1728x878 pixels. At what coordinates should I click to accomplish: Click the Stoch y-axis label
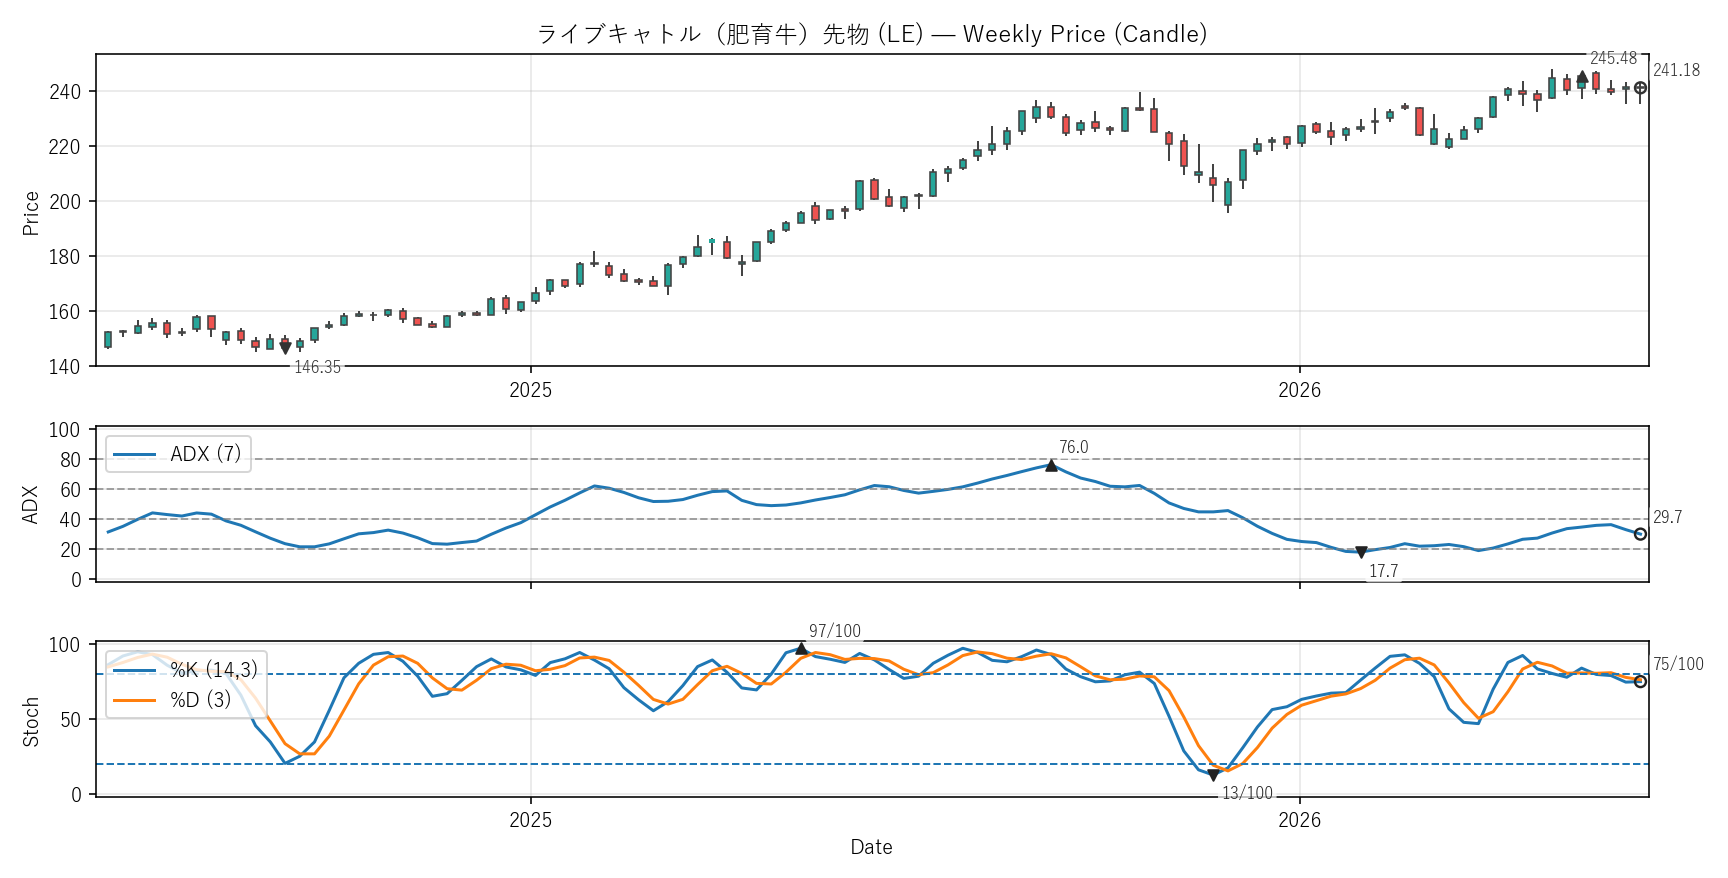click(x=31, y=721)
